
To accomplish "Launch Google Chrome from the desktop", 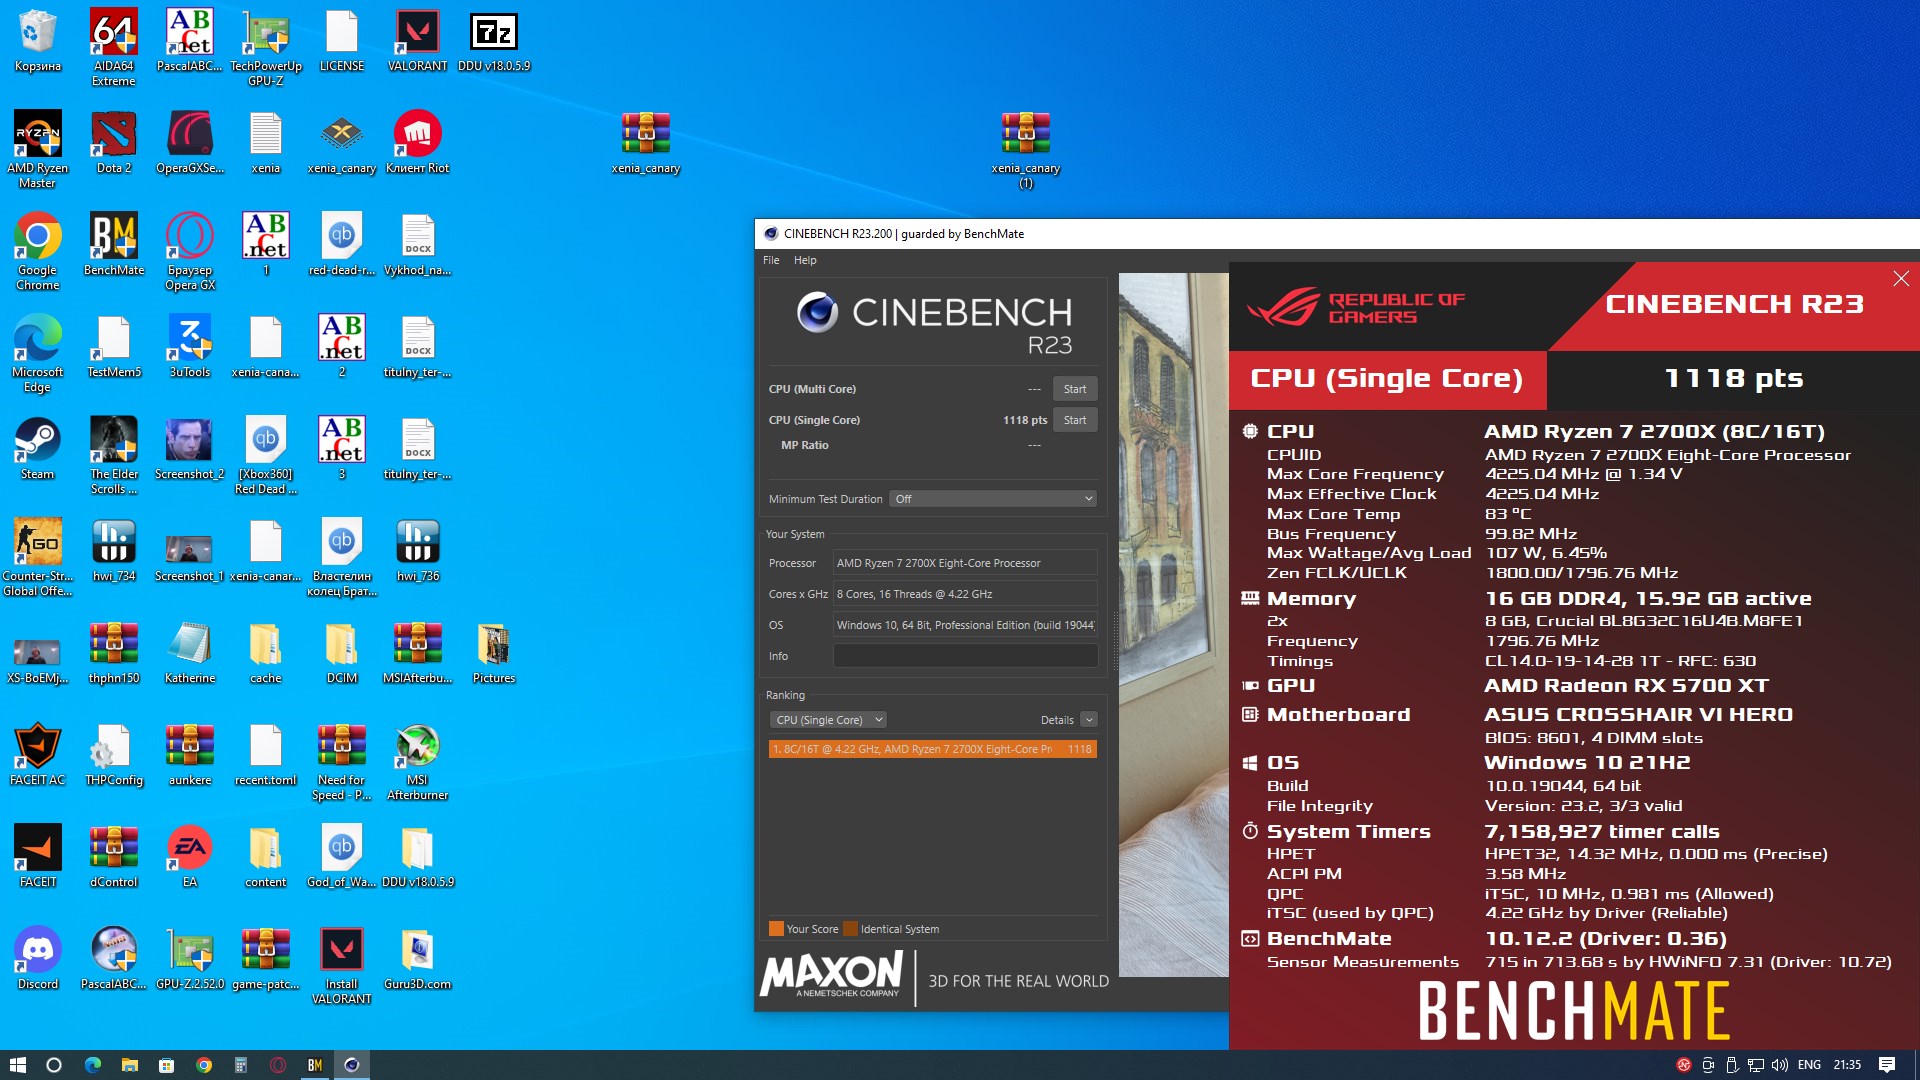I will 37,251.
